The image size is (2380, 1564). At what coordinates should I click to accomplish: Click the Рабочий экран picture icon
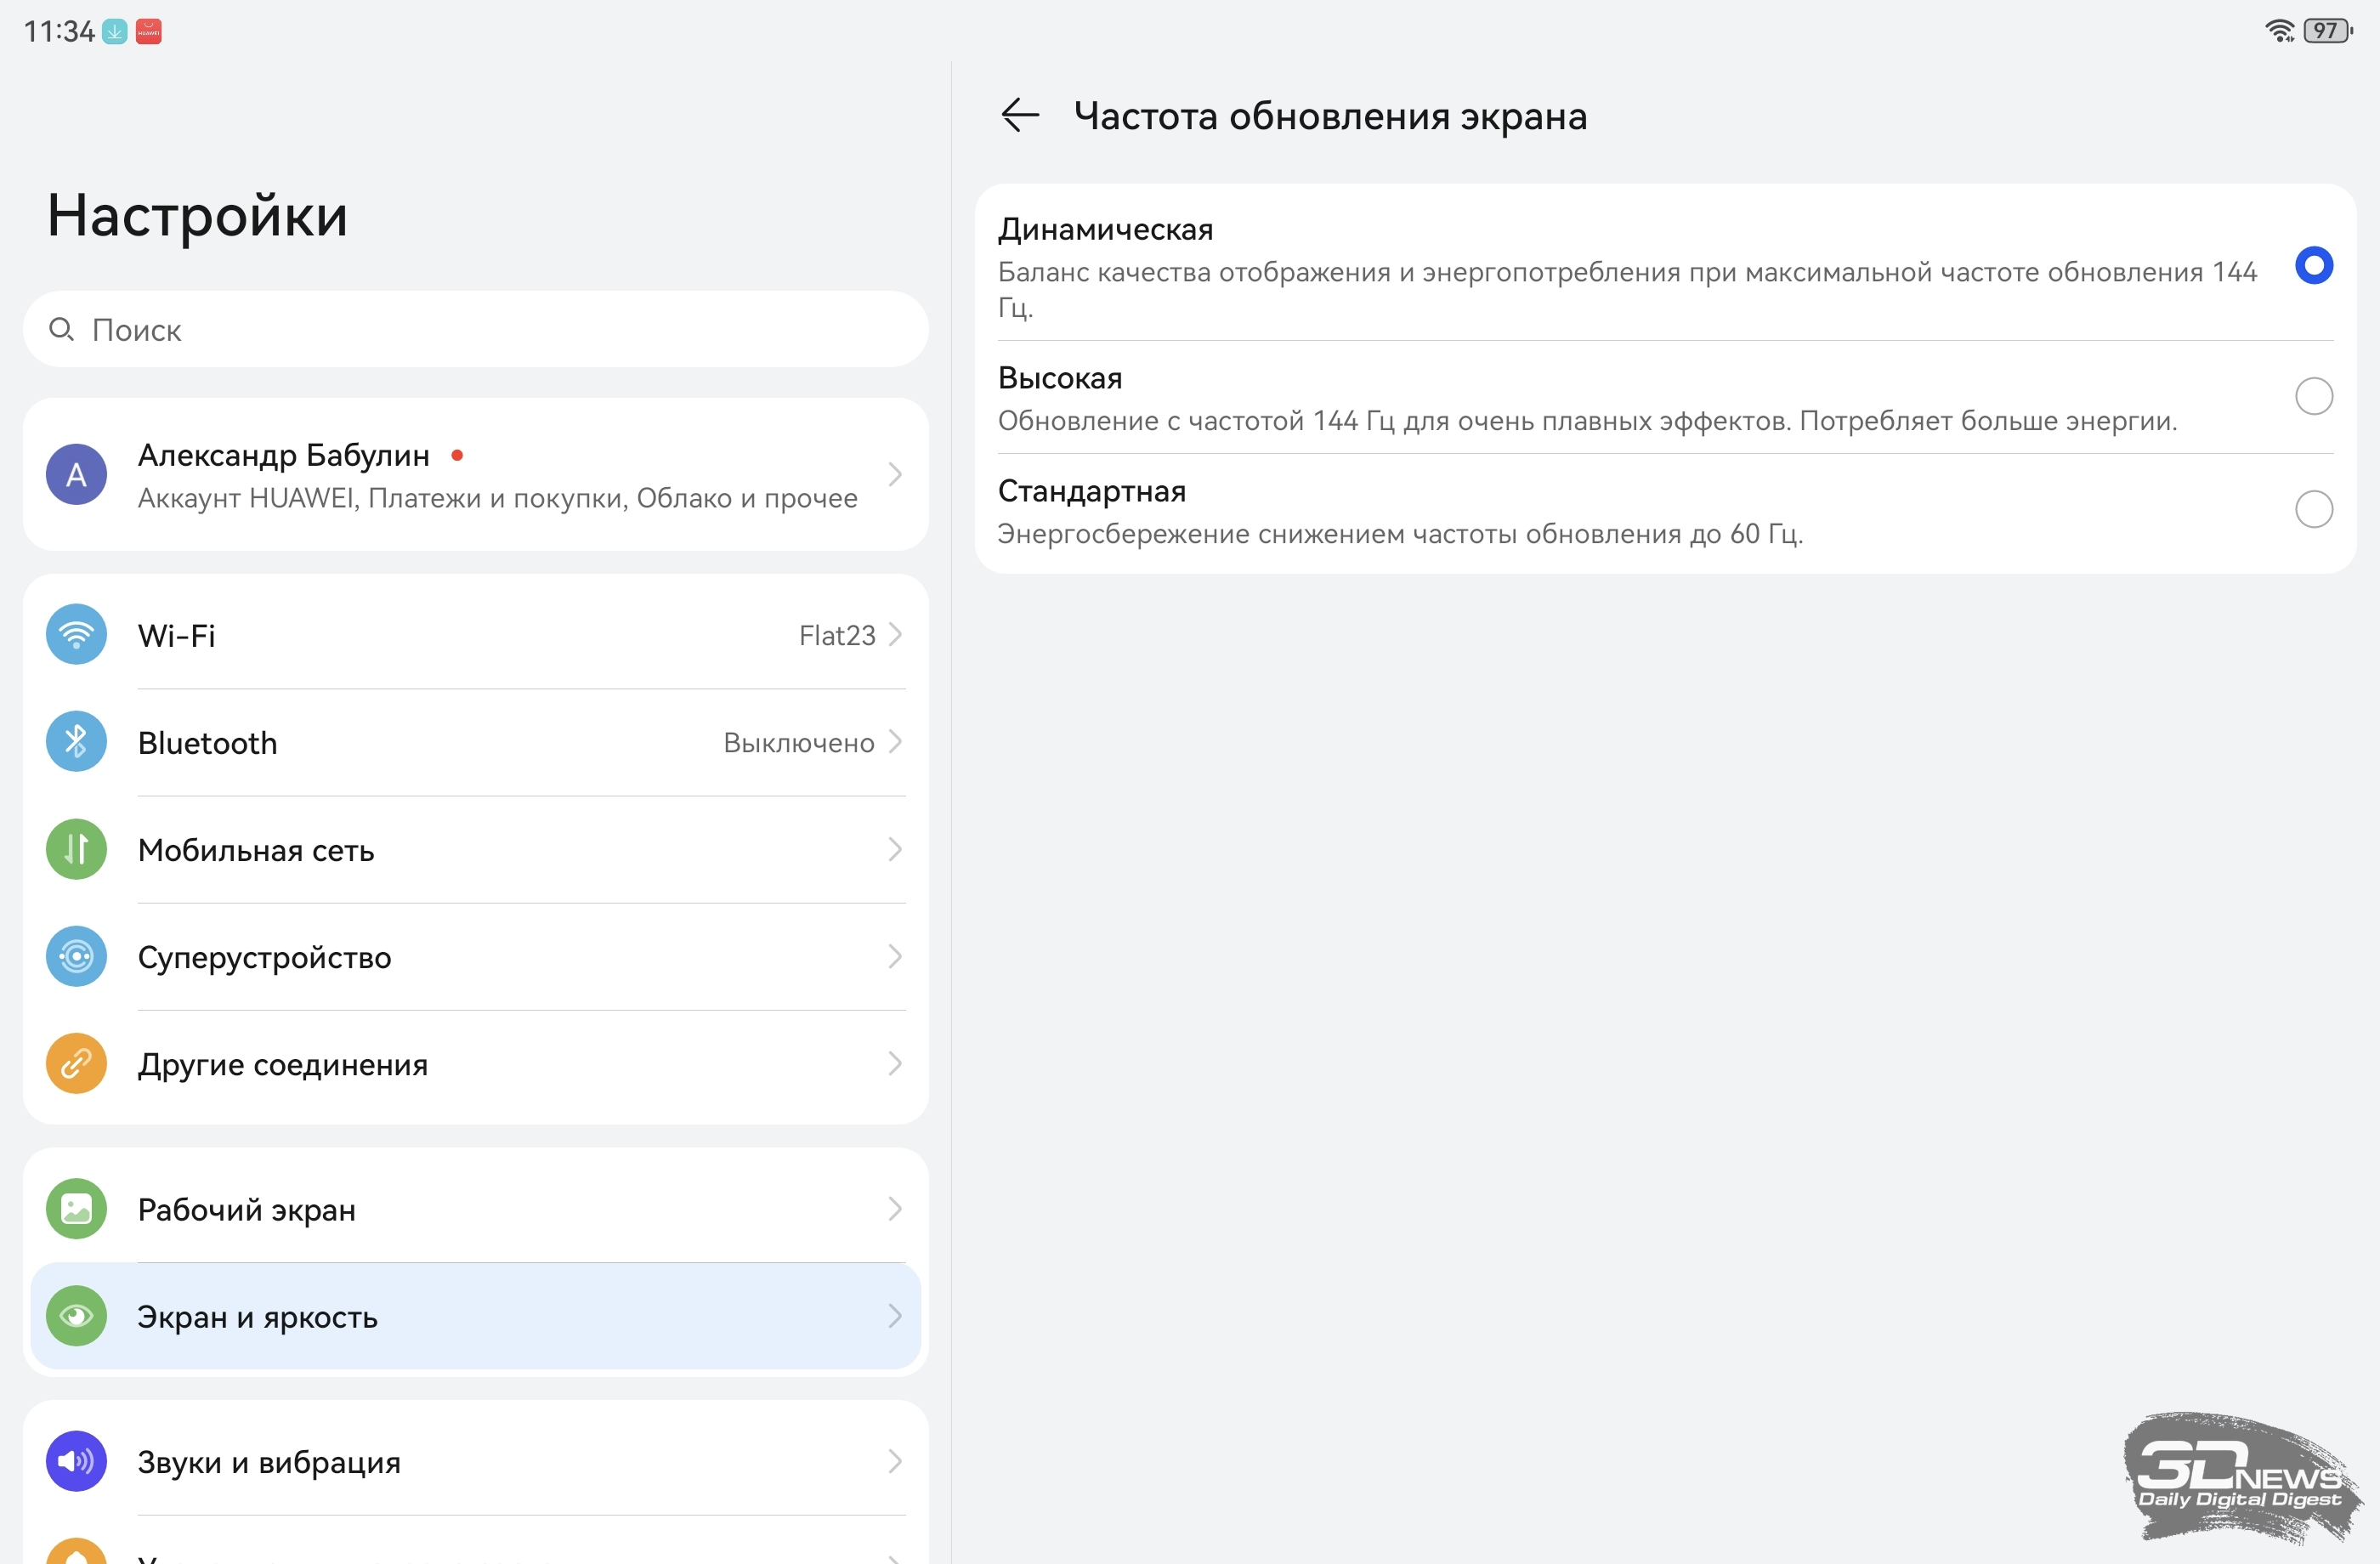pyautogui.click(x=76, y=1209)
